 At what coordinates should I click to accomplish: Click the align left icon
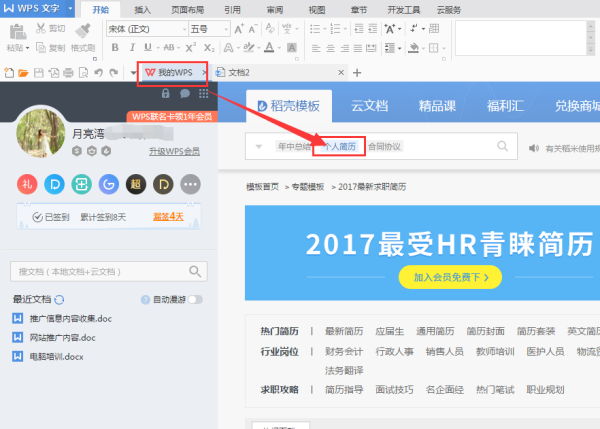pos(316,48)
